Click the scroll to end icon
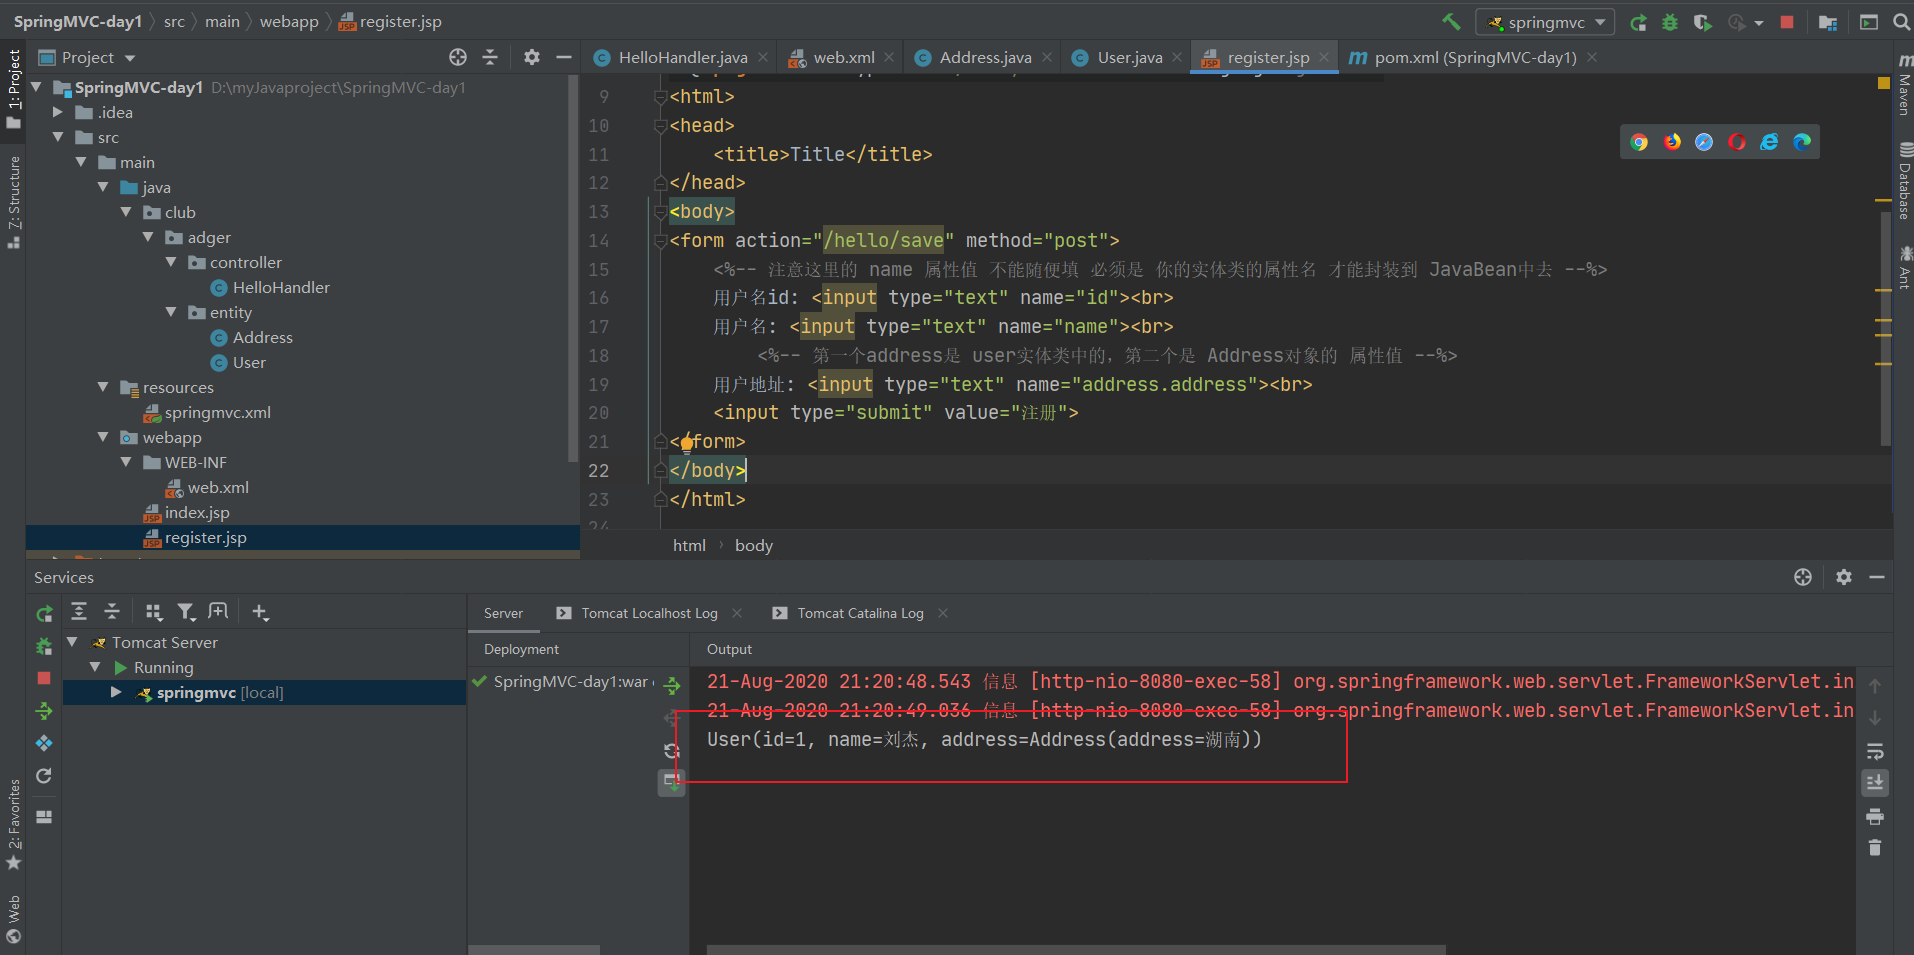This screenshot has width=1914, height=955. [x=1875, y=782]
